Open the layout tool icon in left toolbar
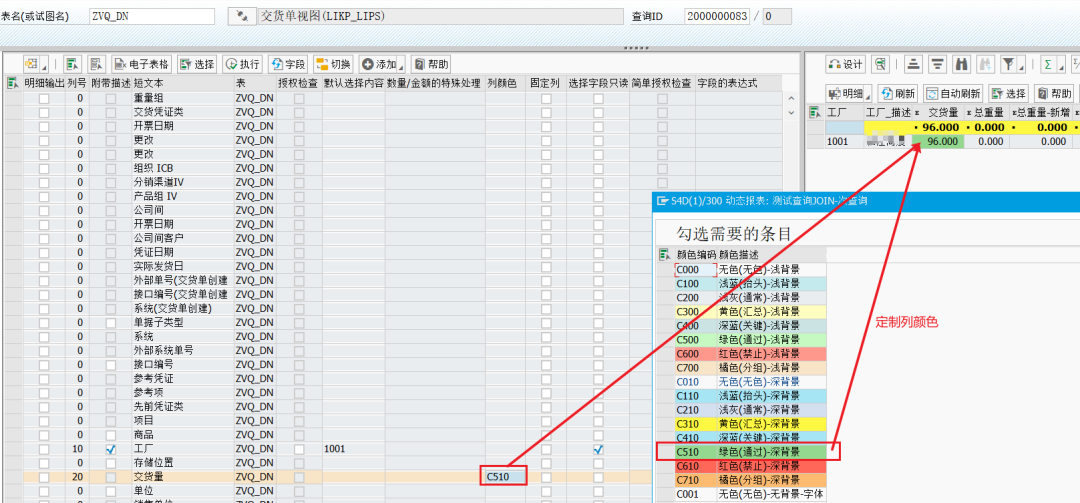The image size is (1080, 503). tap(32, 64)
